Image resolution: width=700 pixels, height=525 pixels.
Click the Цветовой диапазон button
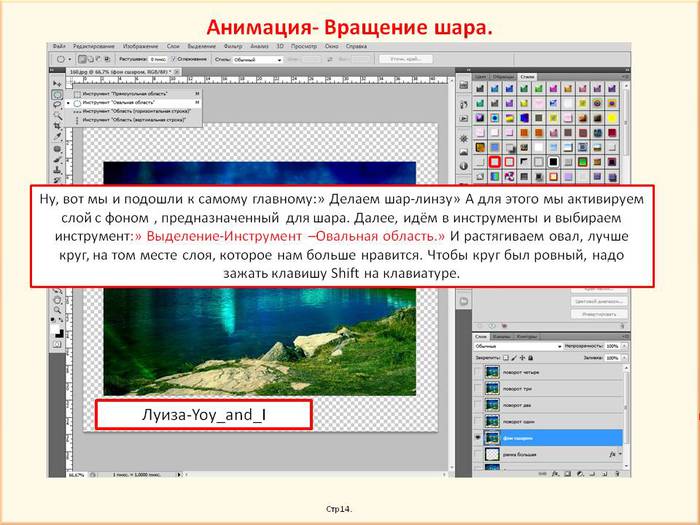(599, 301)
